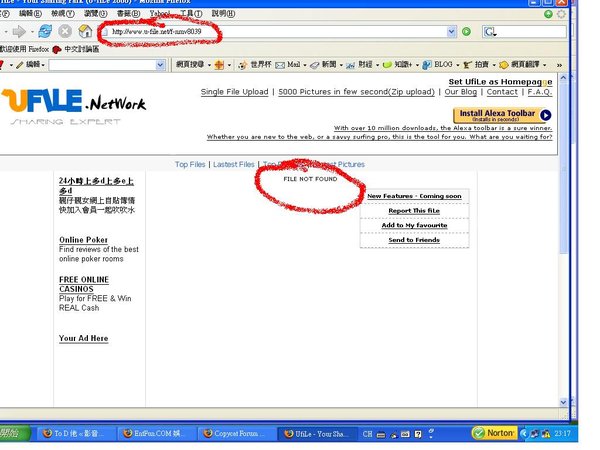The width and height of the screenshot is (600, 450).
Task: Open the Yahoo search box dropdown arrow
Action: click(x=160, y=65)
